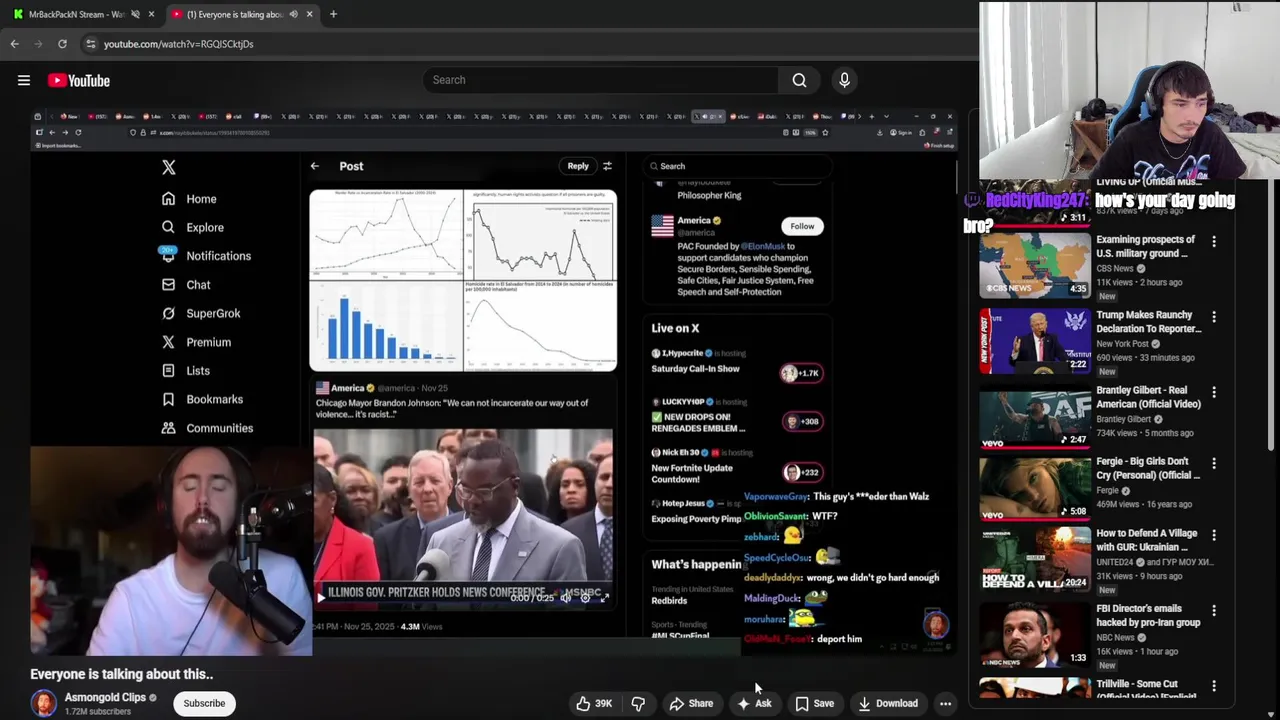The image size is (1280, 720).
Task: Click the CBS News channel name
Action: tap(1115, 268)
